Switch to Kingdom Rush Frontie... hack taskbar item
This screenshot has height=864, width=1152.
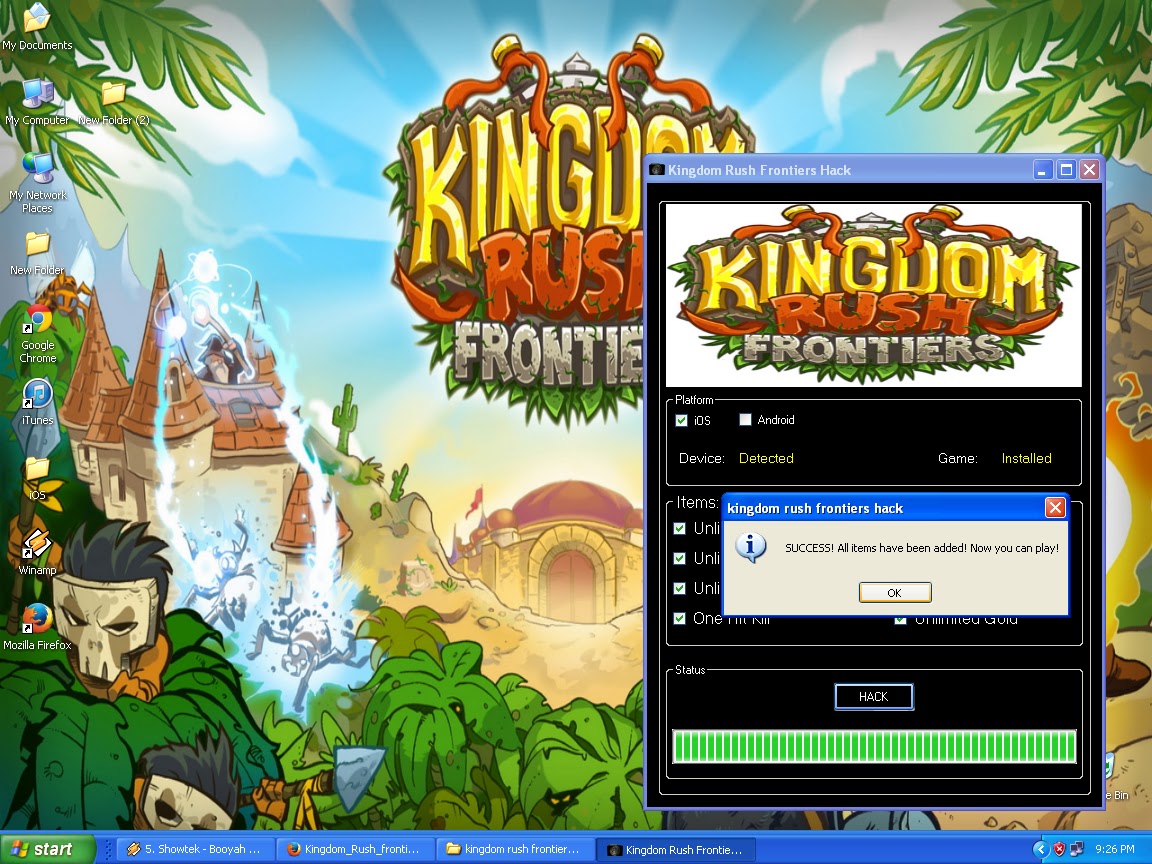coord(677,849)
